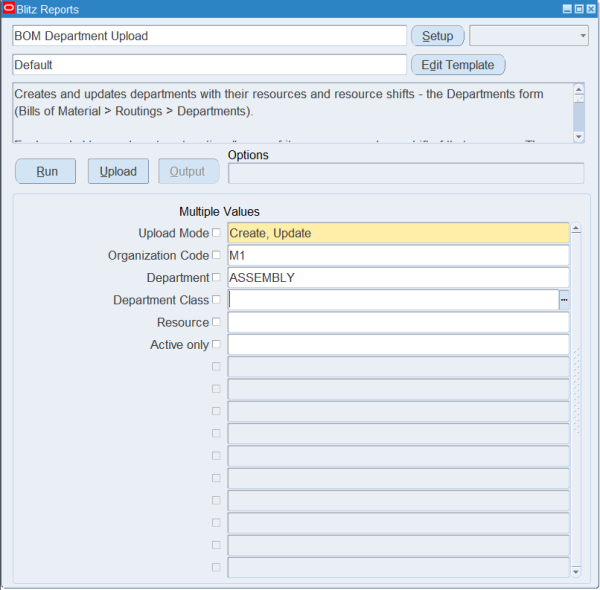
Task: Click the parameter list scrollbar up arrow
Action: [576, 229]
